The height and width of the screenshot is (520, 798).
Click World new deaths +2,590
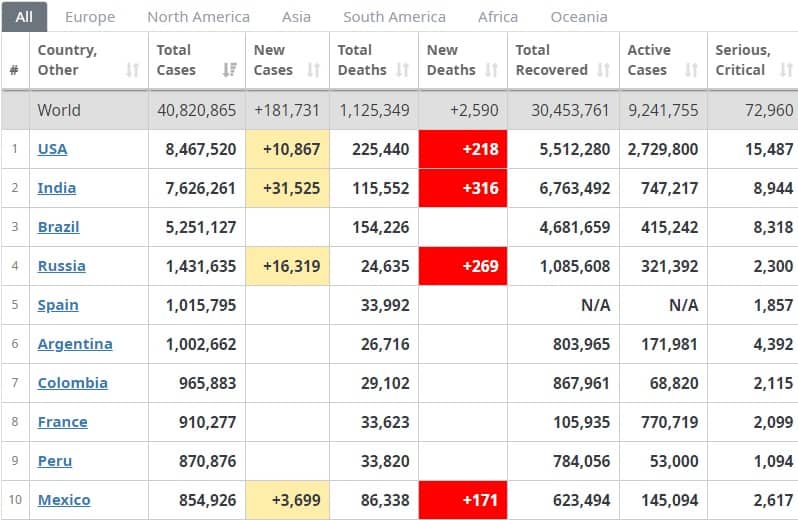tap(474, 110)
